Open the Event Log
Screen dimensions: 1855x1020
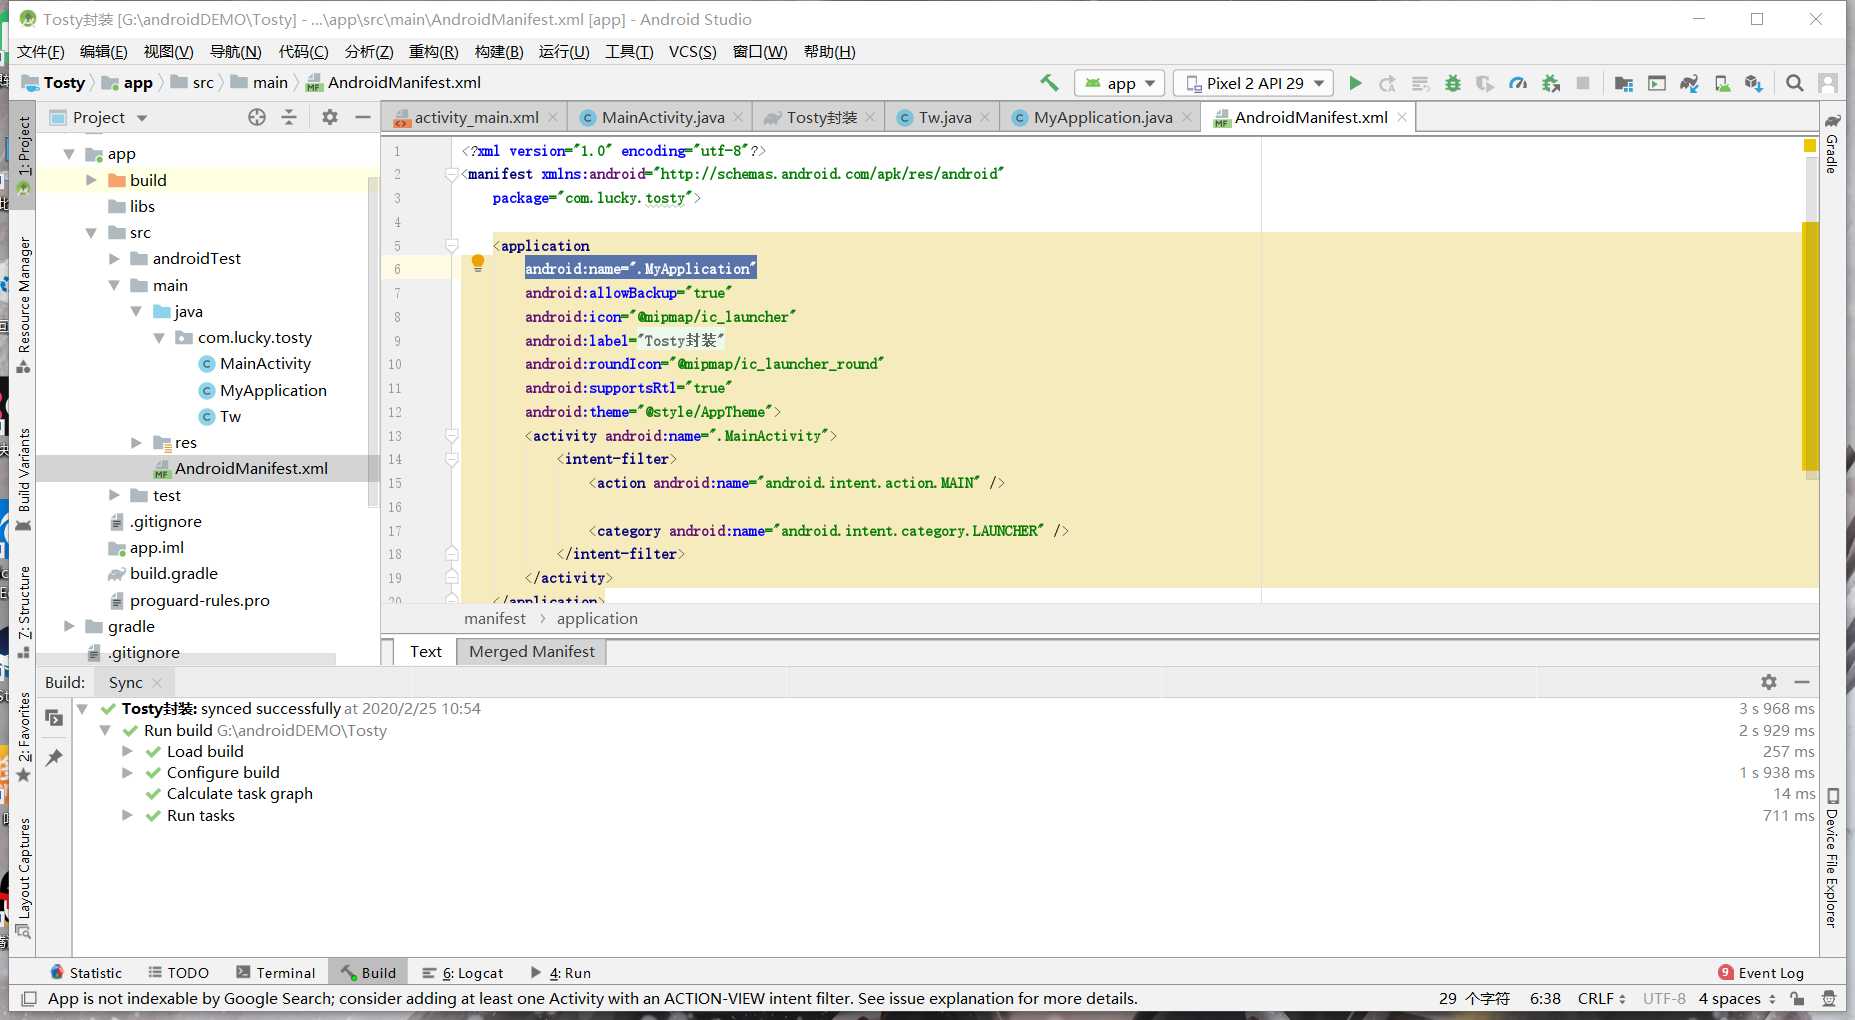pyautogui.click(x=1761, y=972)
